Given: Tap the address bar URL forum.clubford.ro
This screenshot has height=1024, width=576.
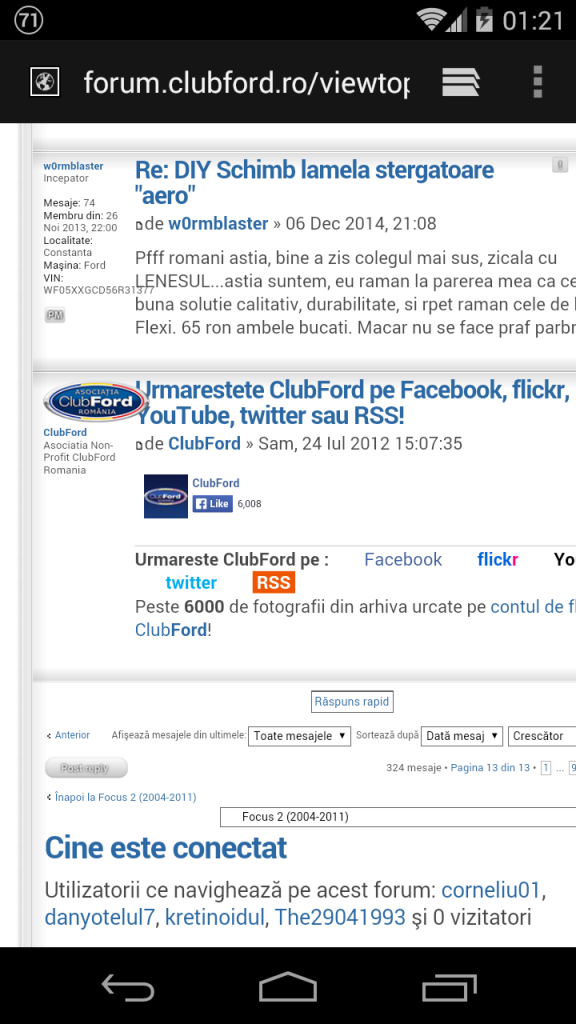Looking at the screenshot, I should point(246,82).
